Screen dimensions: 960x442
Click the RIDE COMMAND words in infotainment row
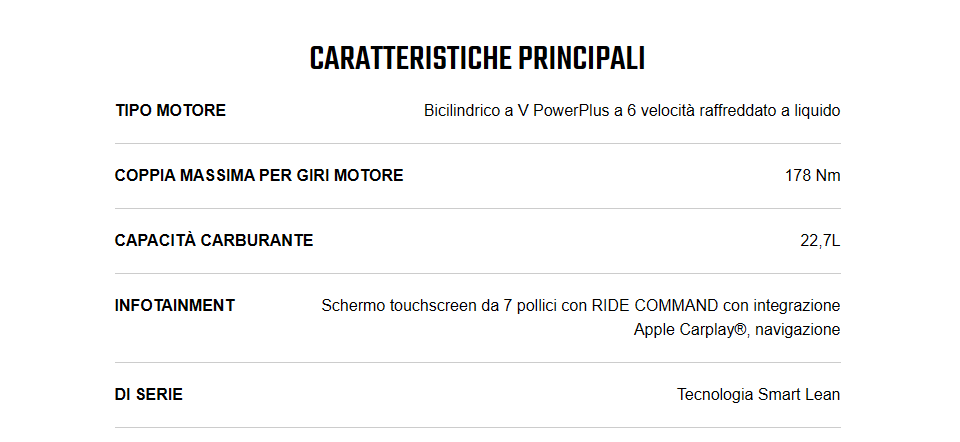[x=654, y=305]
